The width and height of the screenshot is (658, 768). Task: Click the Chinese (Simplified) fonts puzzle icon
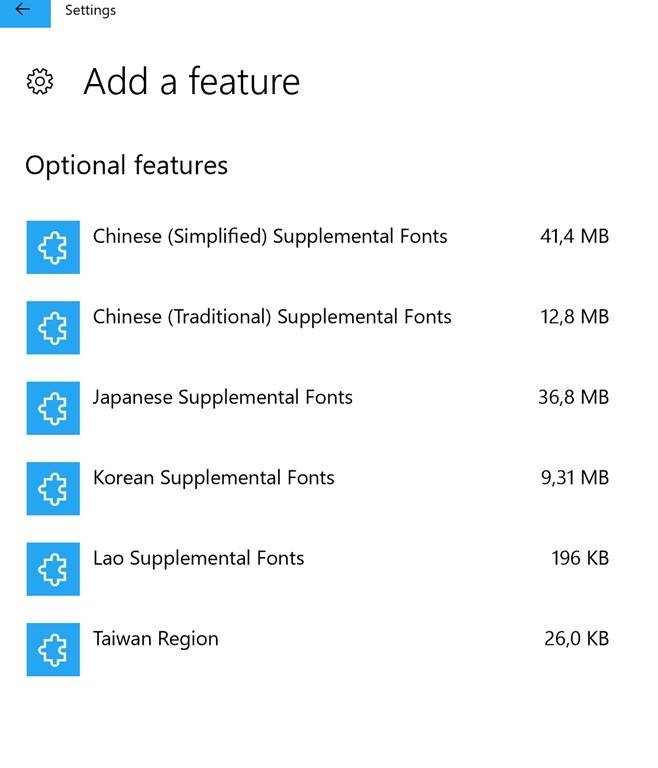pyautogui.click(x=53, y=247)
